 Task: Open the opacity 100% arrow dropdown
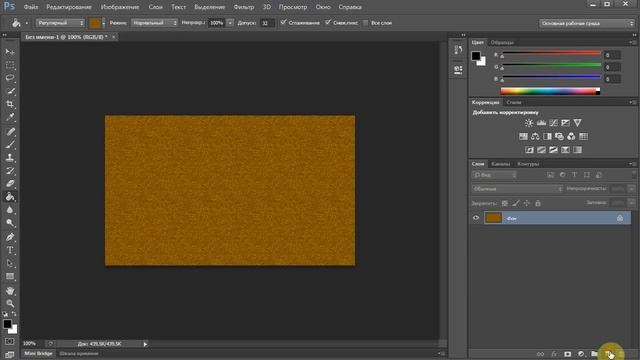[230, 23]
